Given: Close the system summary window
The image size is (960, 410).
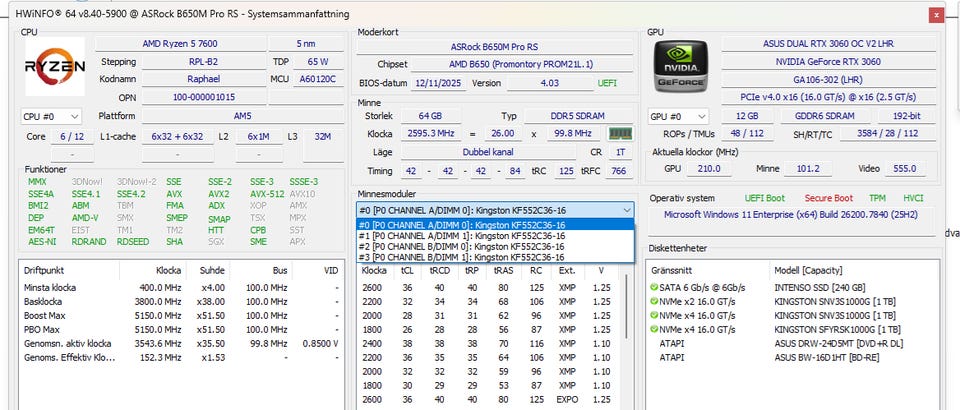Looking at the screenshot, I should coord(935,14).
